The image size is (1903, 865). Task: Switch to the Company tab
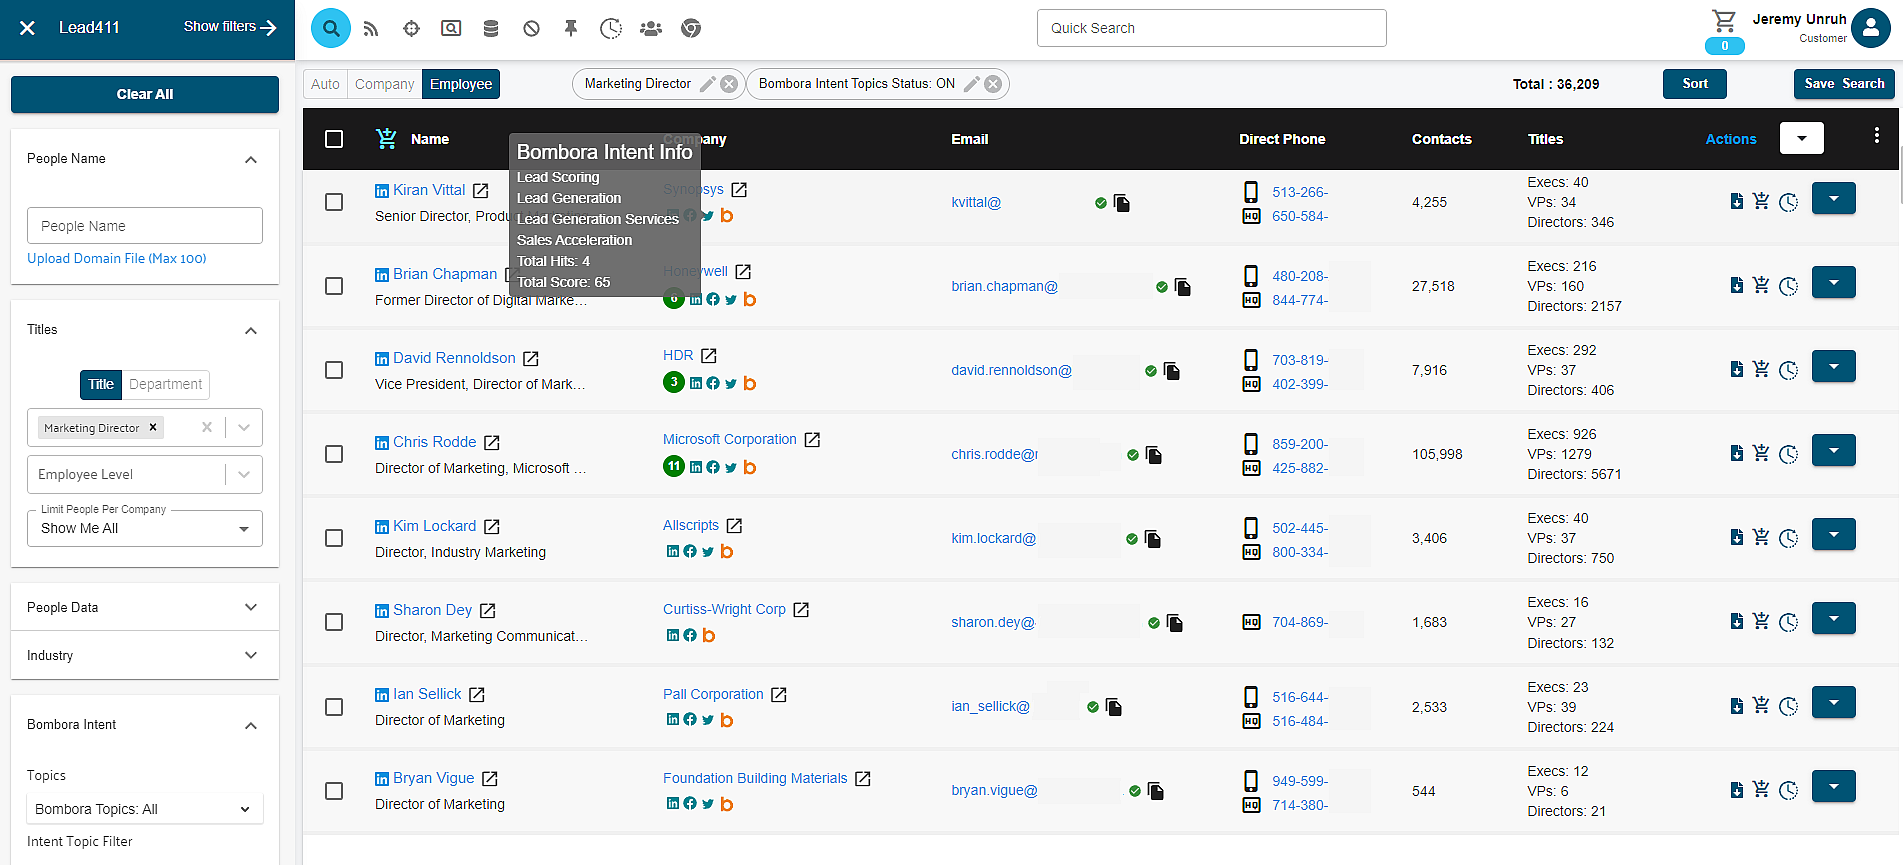click(x=384, y=84)
